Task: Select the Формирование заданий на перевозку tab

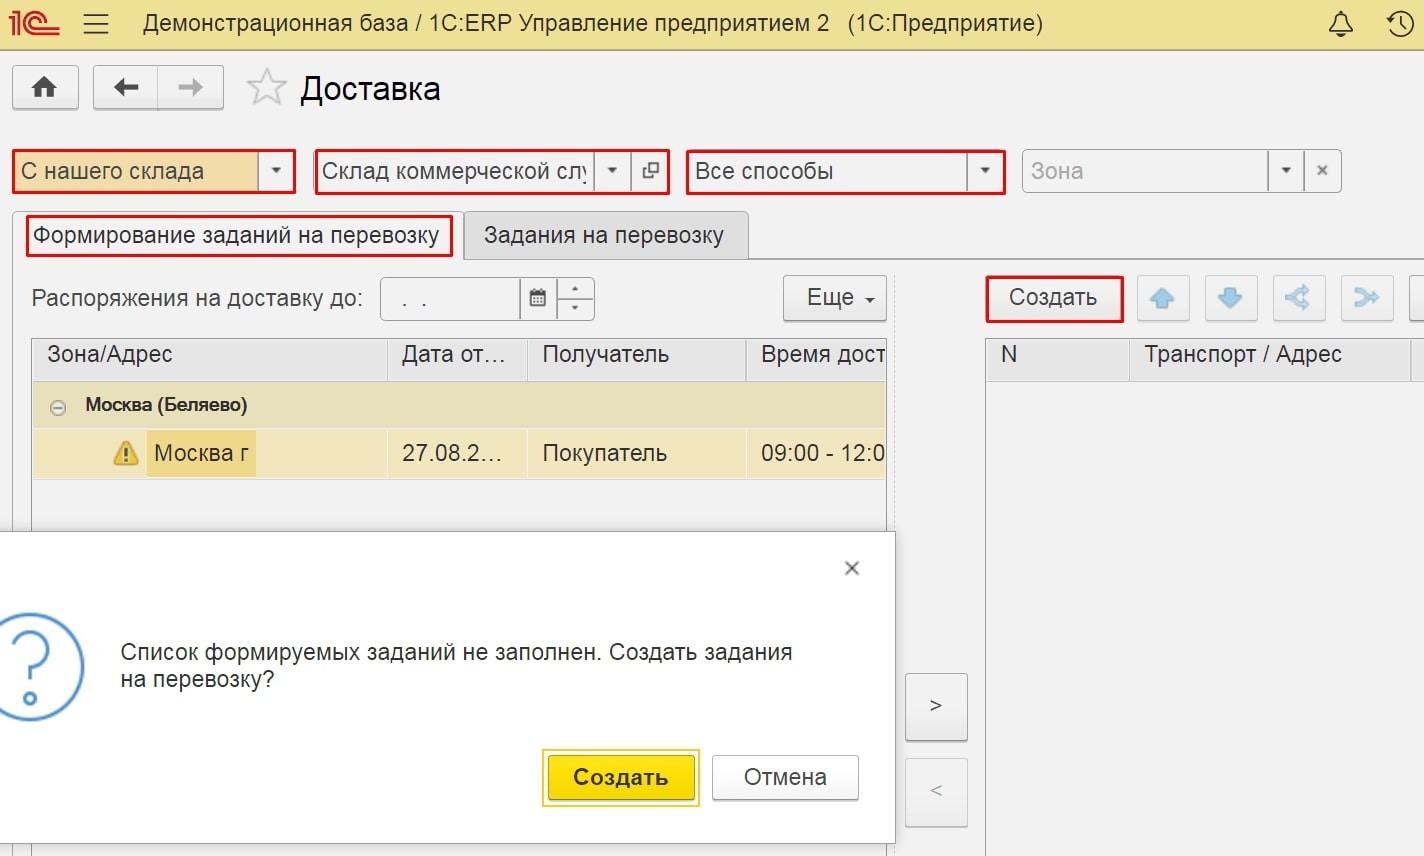Action: tap(239, 235)
